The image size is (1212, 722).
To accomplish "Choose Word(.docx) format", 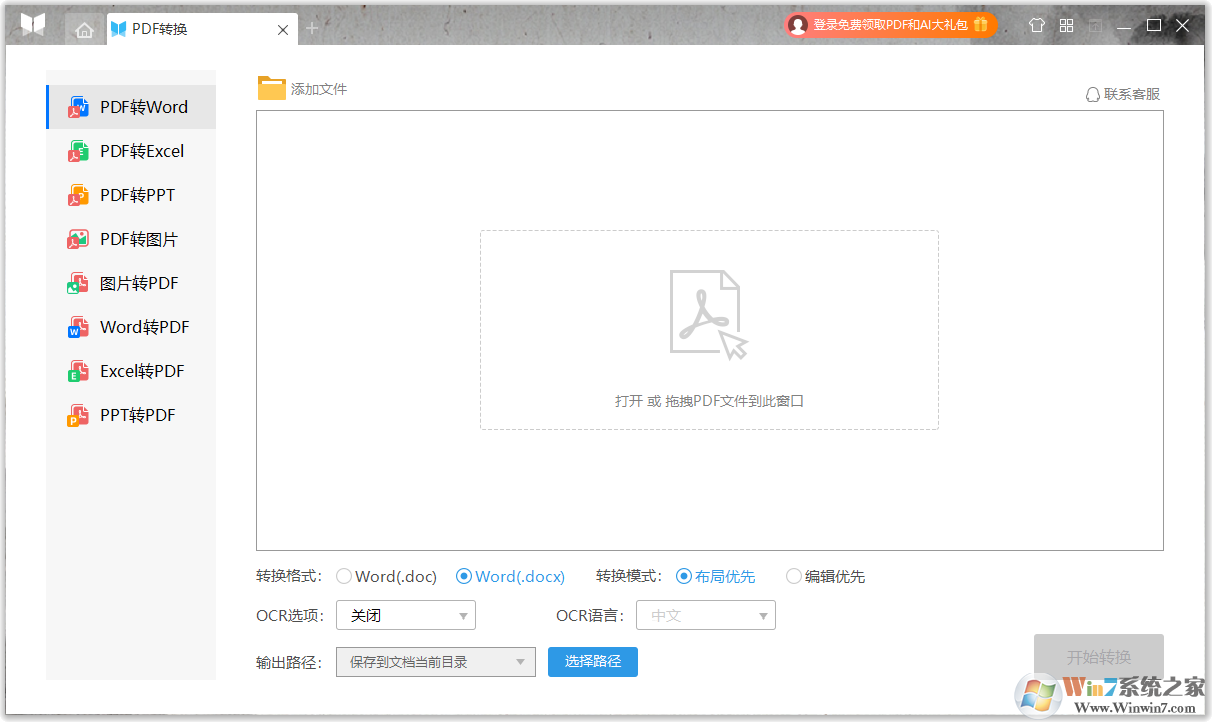I will (x=510, y=576).
